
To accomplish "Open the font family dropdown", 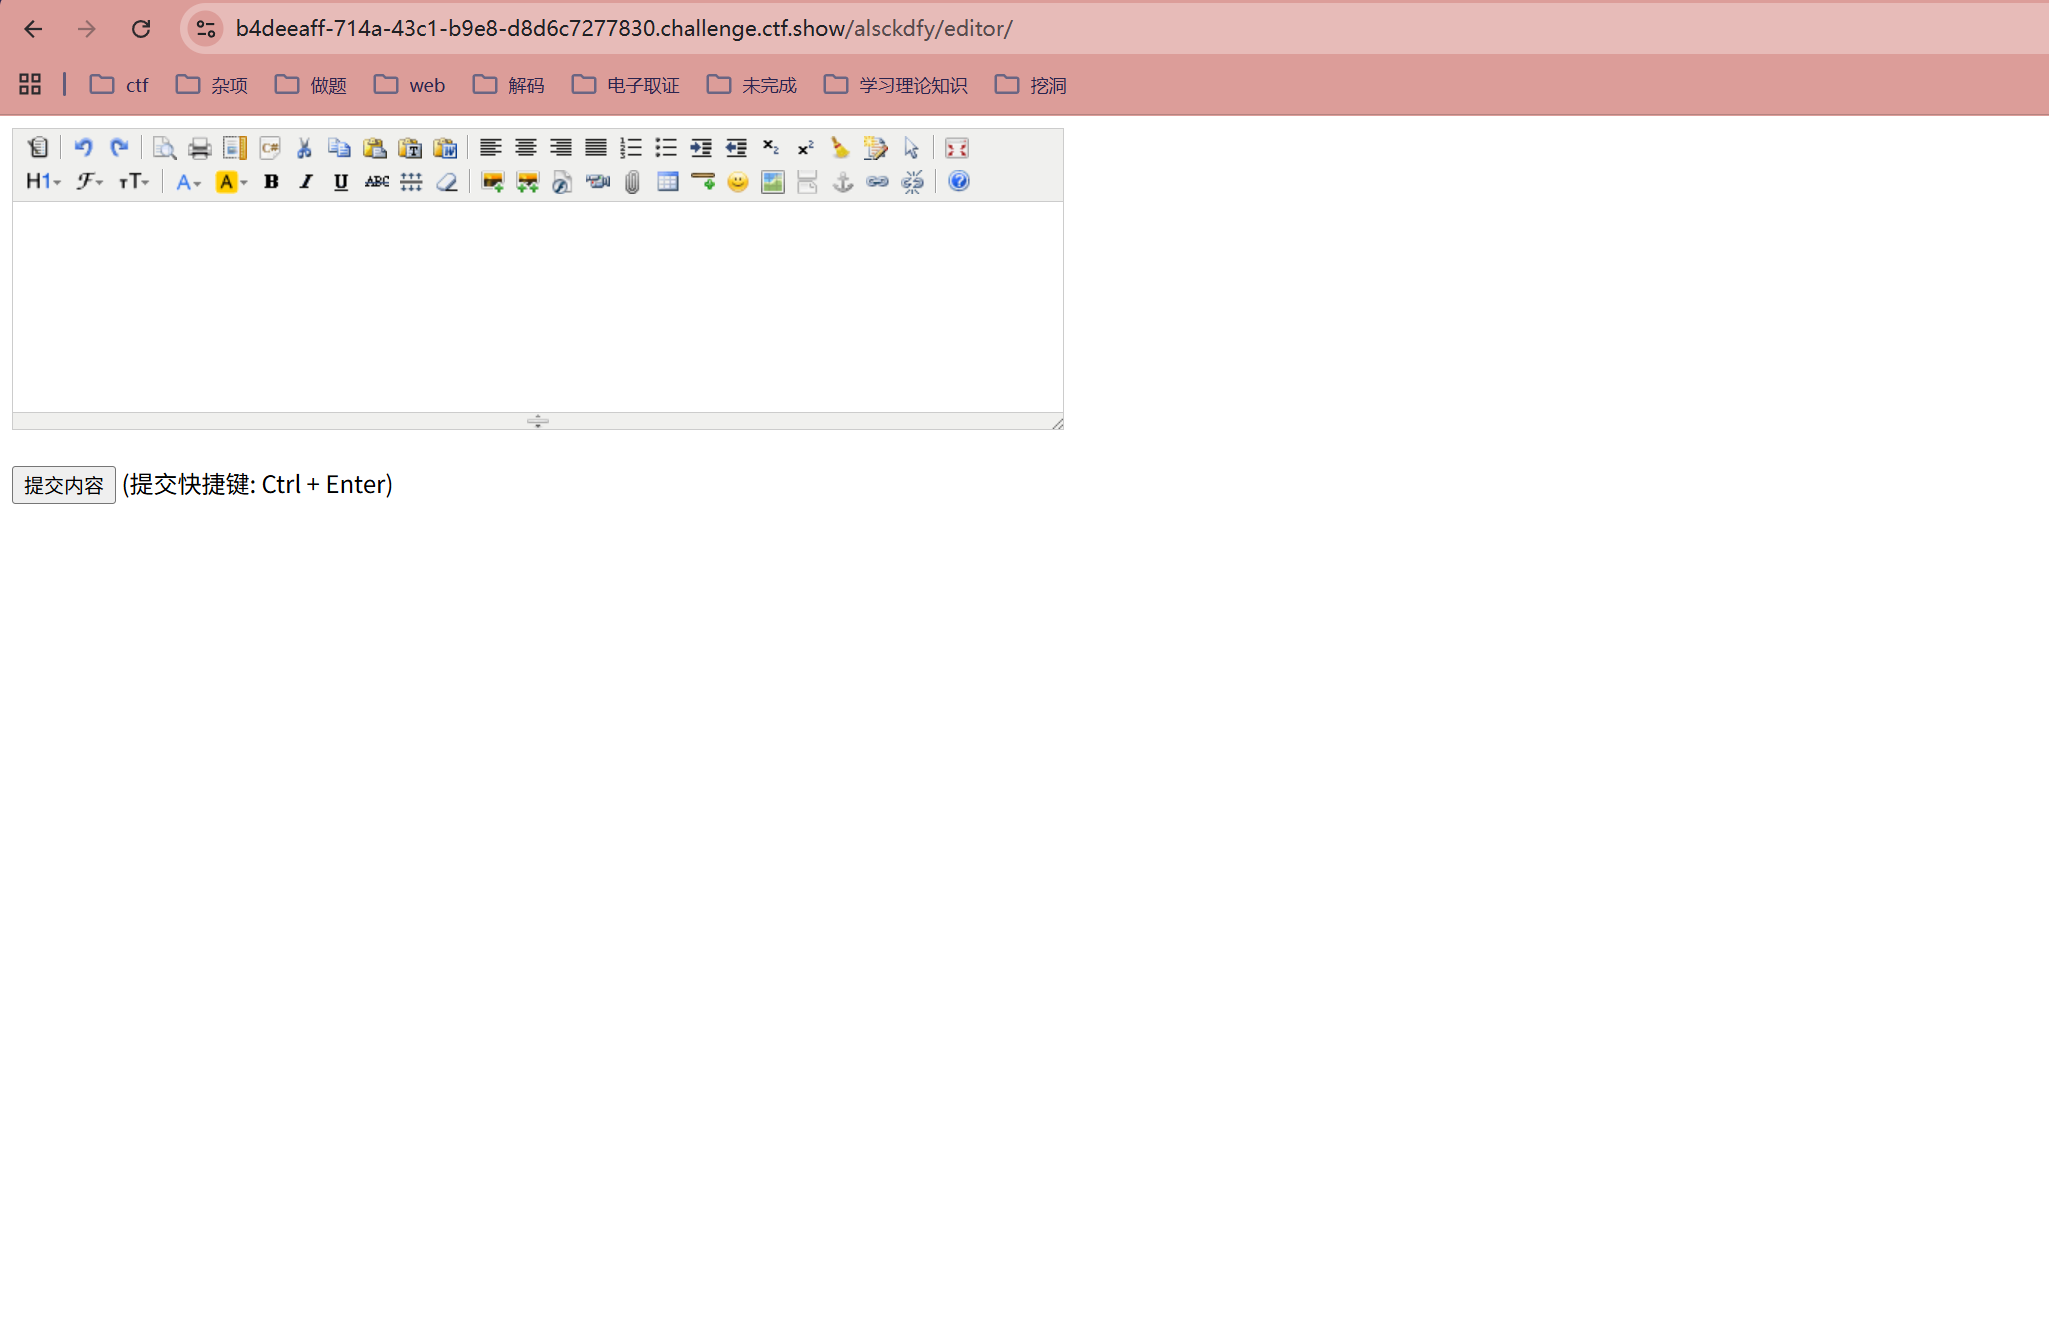I will [89, 182].
